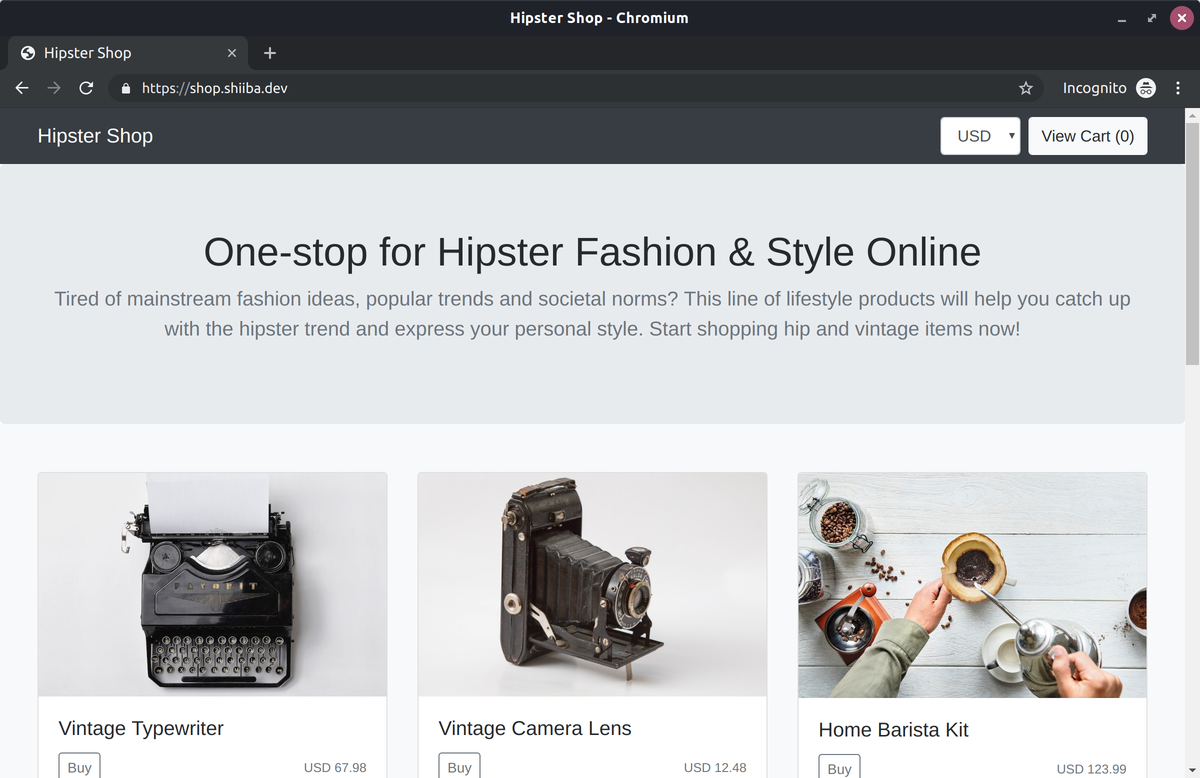Open the Chromium three-dot menu

point(1178,88)
